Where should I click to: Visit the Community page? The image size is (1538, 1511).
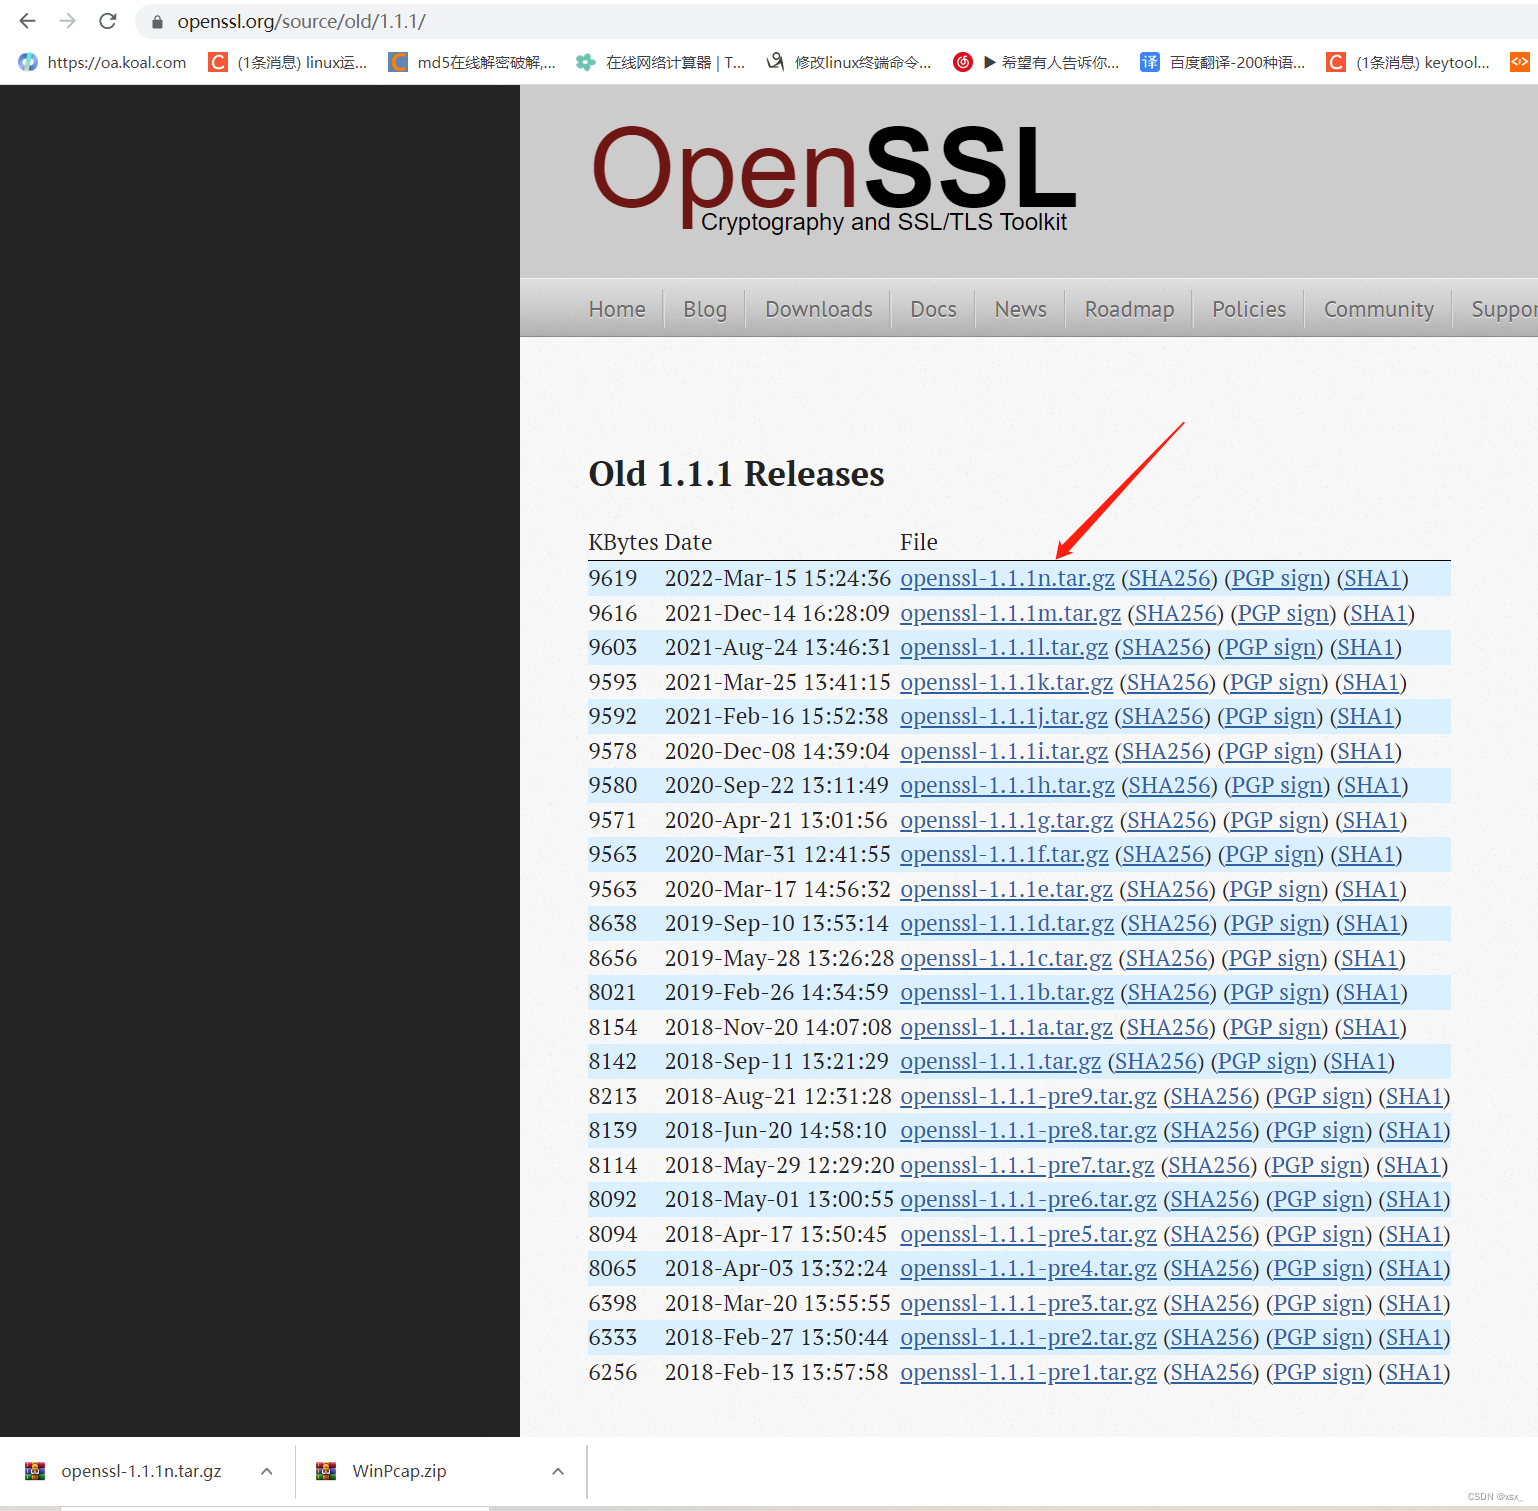pos(1377,309)
